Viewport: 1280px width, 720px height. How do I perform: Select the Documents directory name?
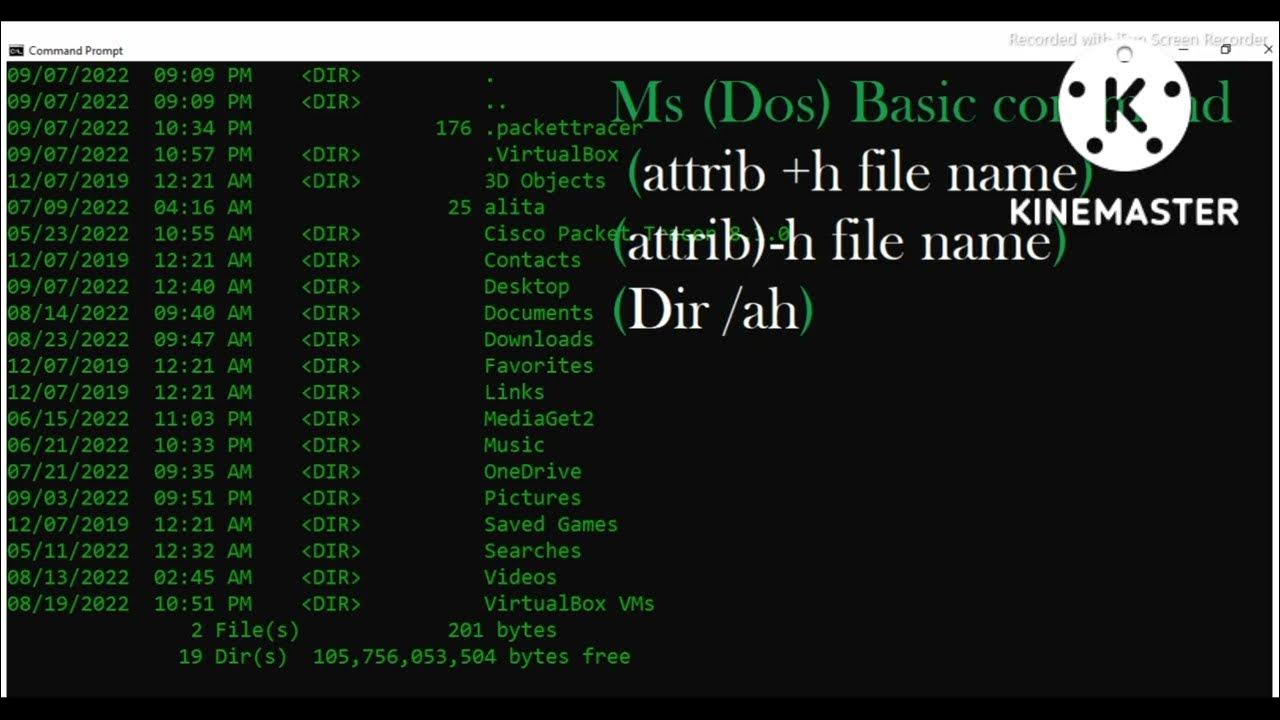(x=538, y=313)
